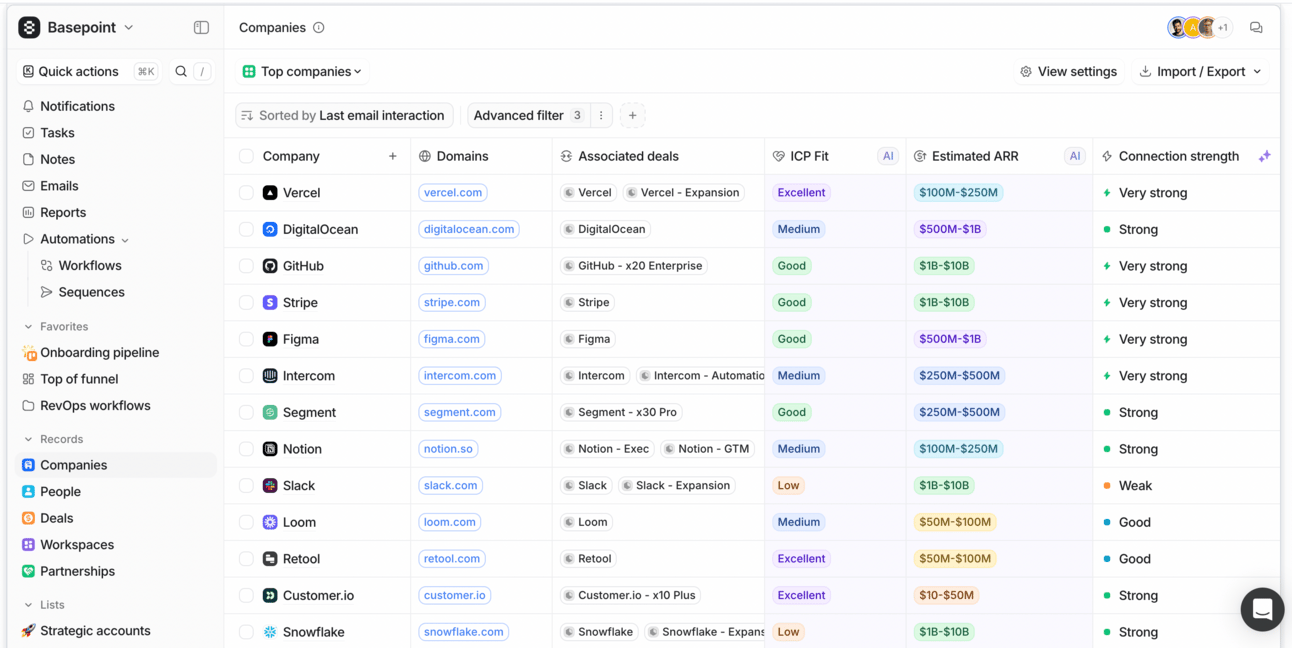Click the Vercel - Expansion deal chip
Viewport: 1292px width, 648px height.
(x=682, y=193)
